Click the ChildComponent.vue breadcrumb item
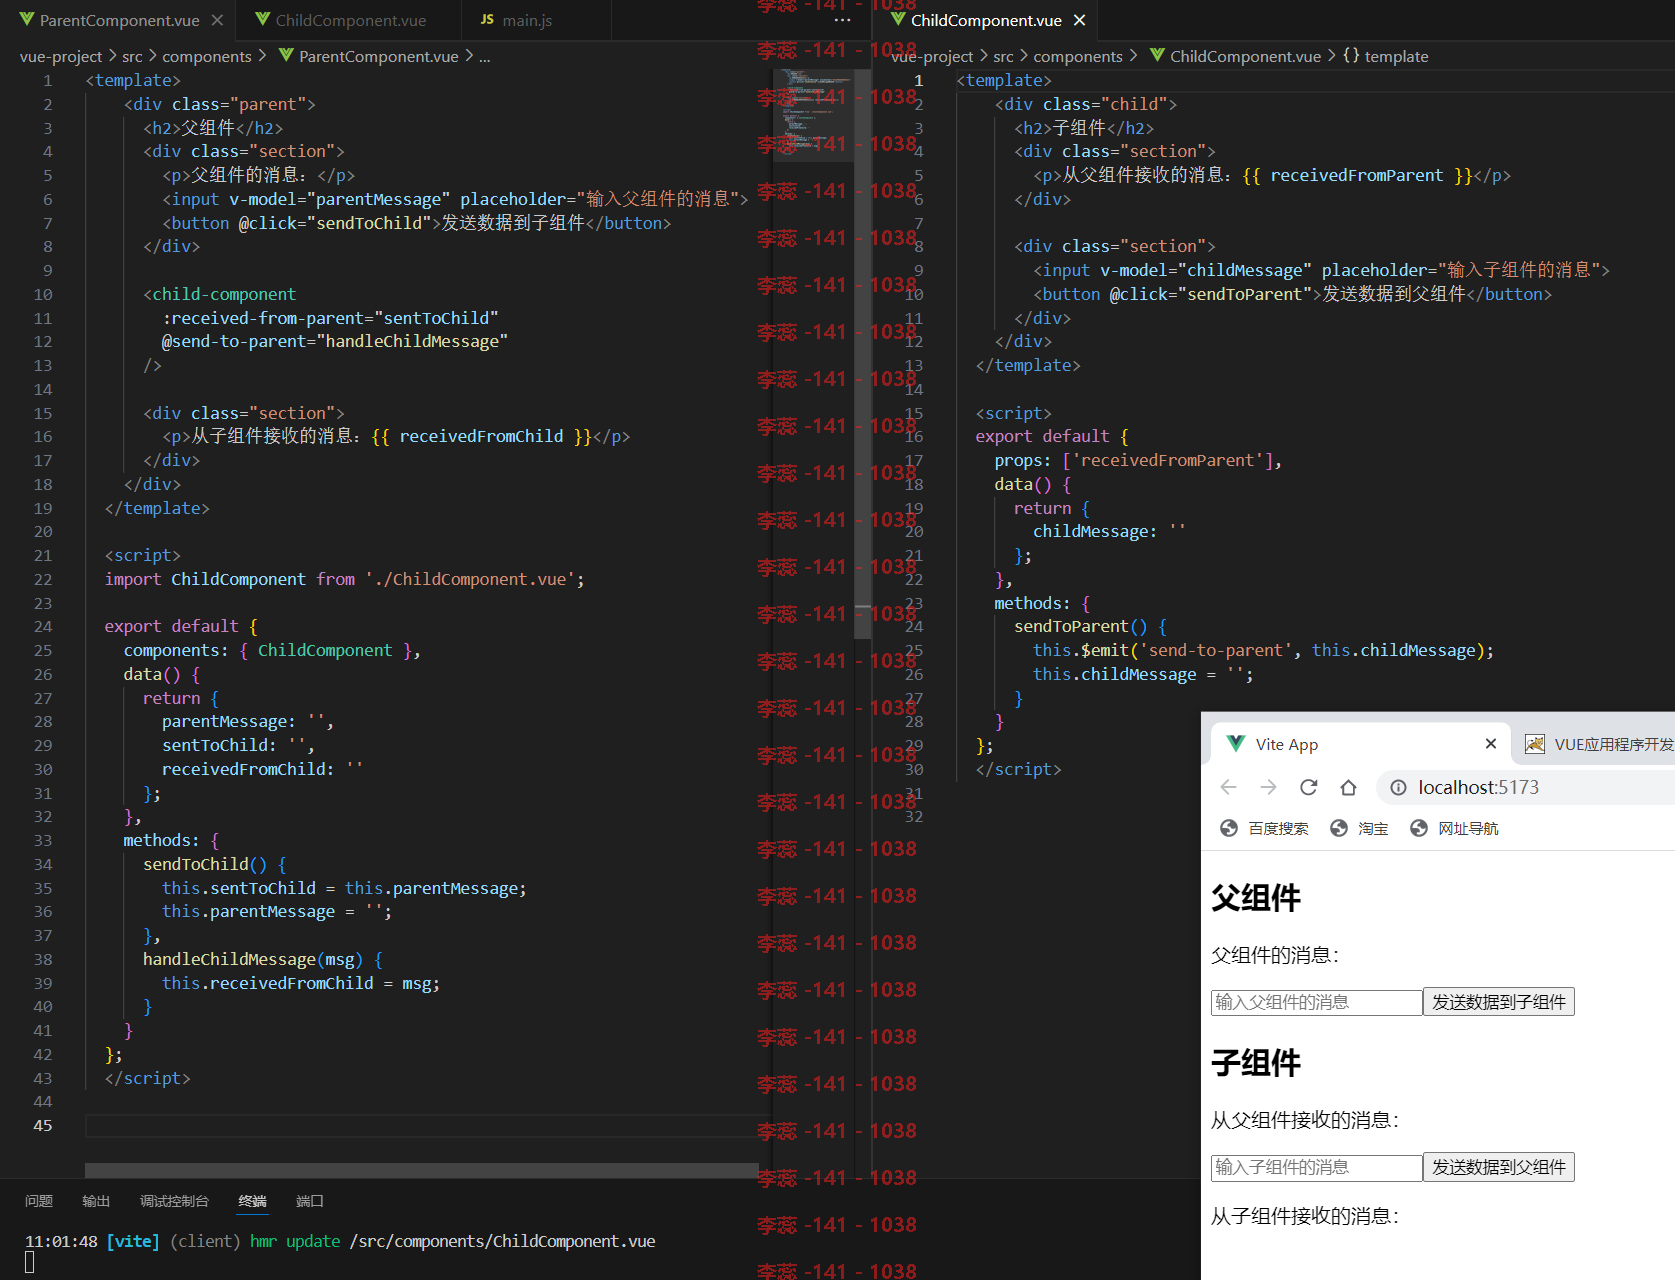Viewport: 1675px width, 1280px height. pyautogui.click(x=1235, y=56)
